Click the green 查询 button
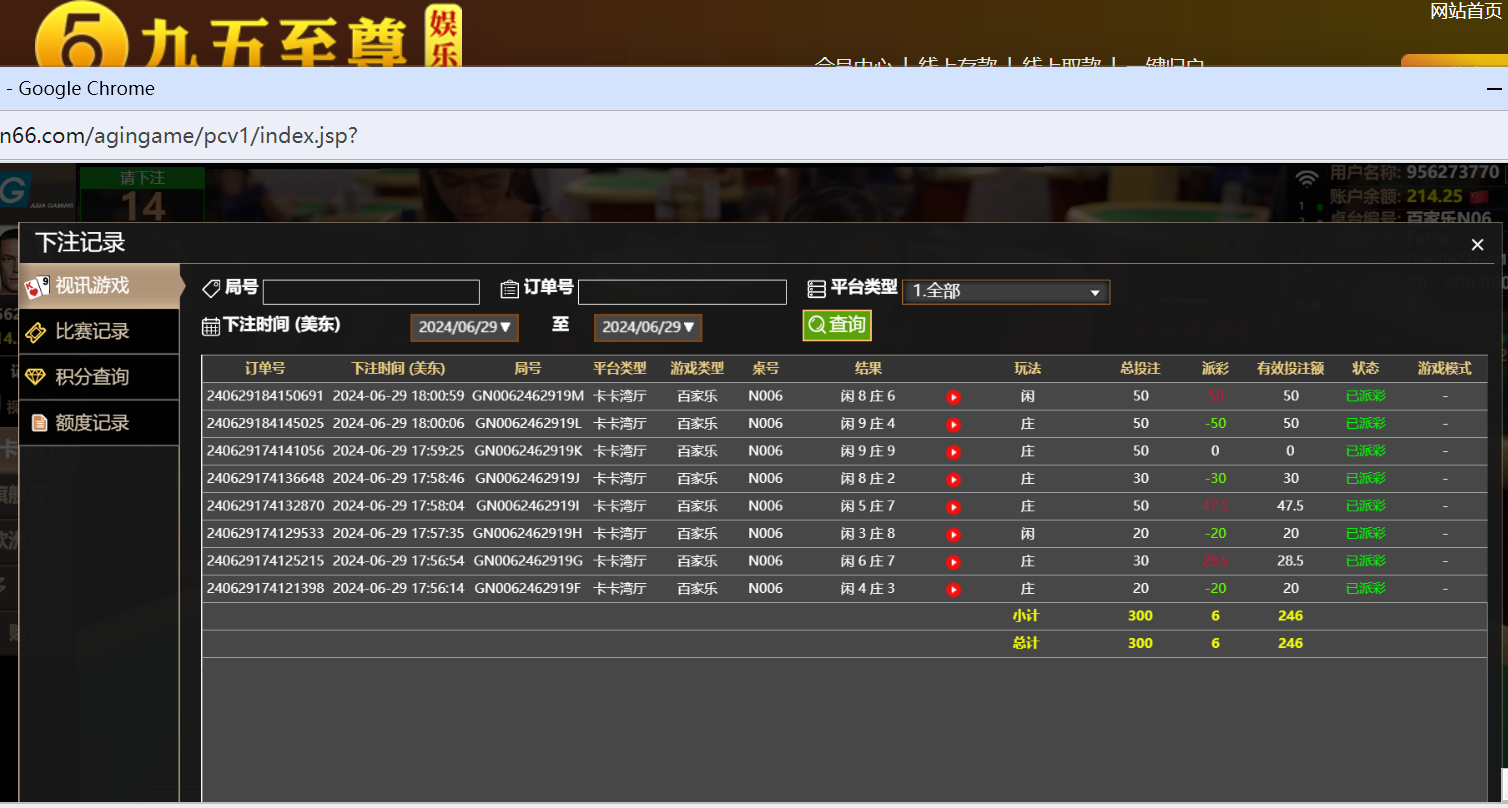 coord(837,325)
